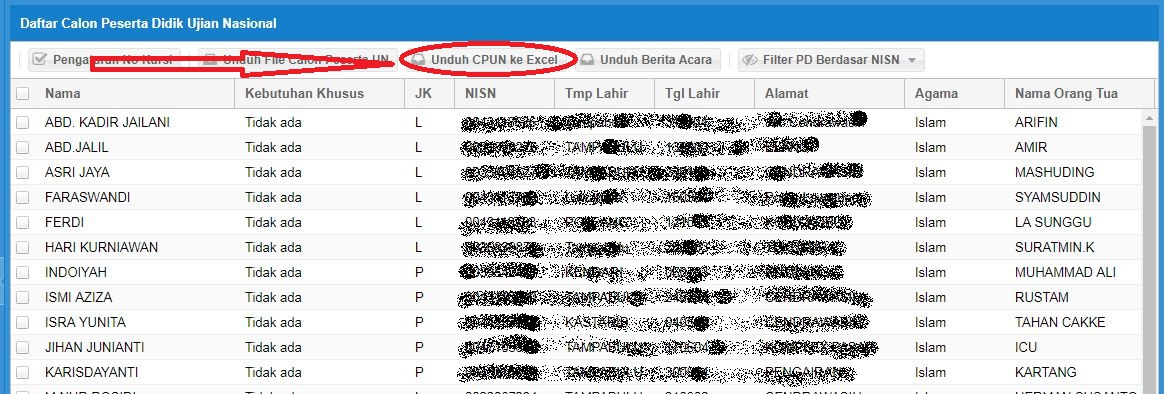Click parent name TAHAN CAKKE
This screenshot has width=1164, height=394.
[1059, 323]
